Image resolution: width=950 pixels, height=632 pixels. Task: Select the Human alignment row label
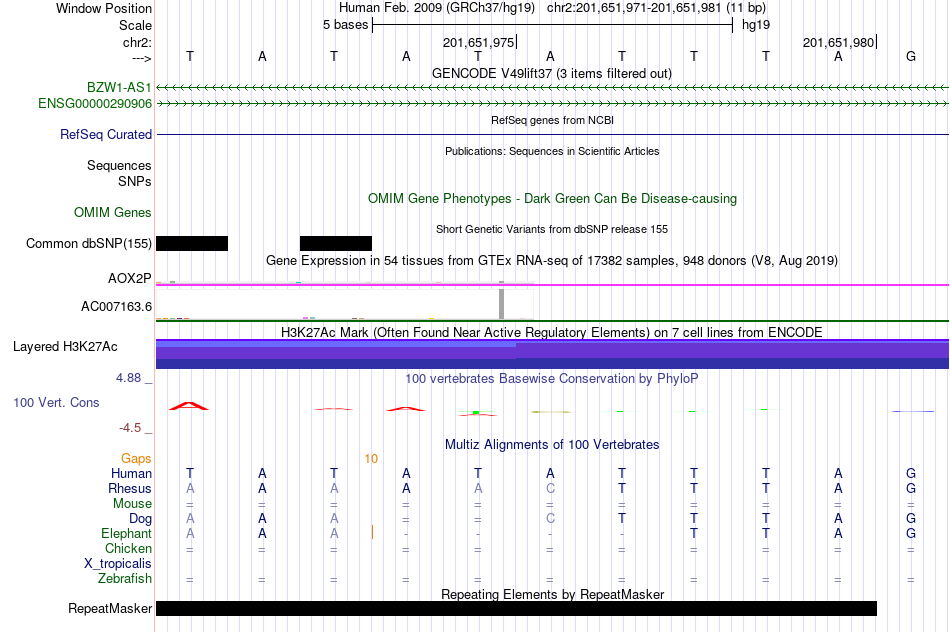131,473
